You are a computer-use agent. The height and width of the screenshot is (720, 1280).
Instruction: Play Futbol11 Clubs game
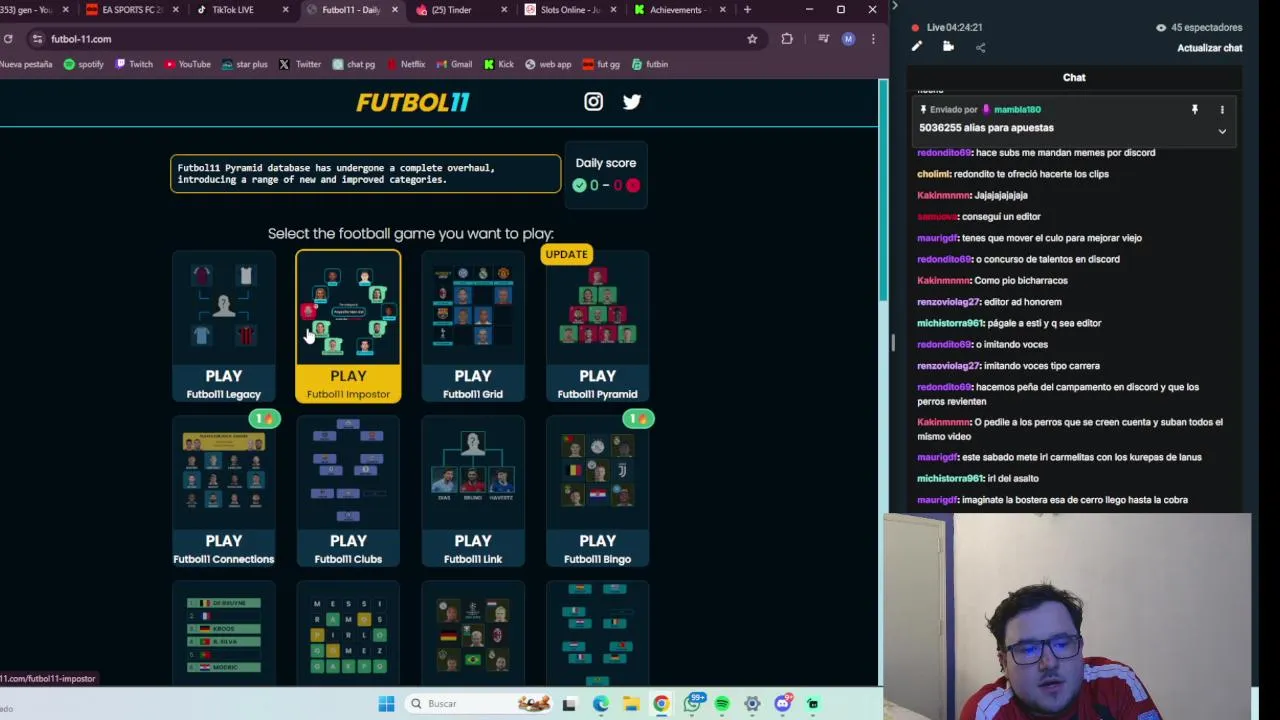click(x=348, y=492)
